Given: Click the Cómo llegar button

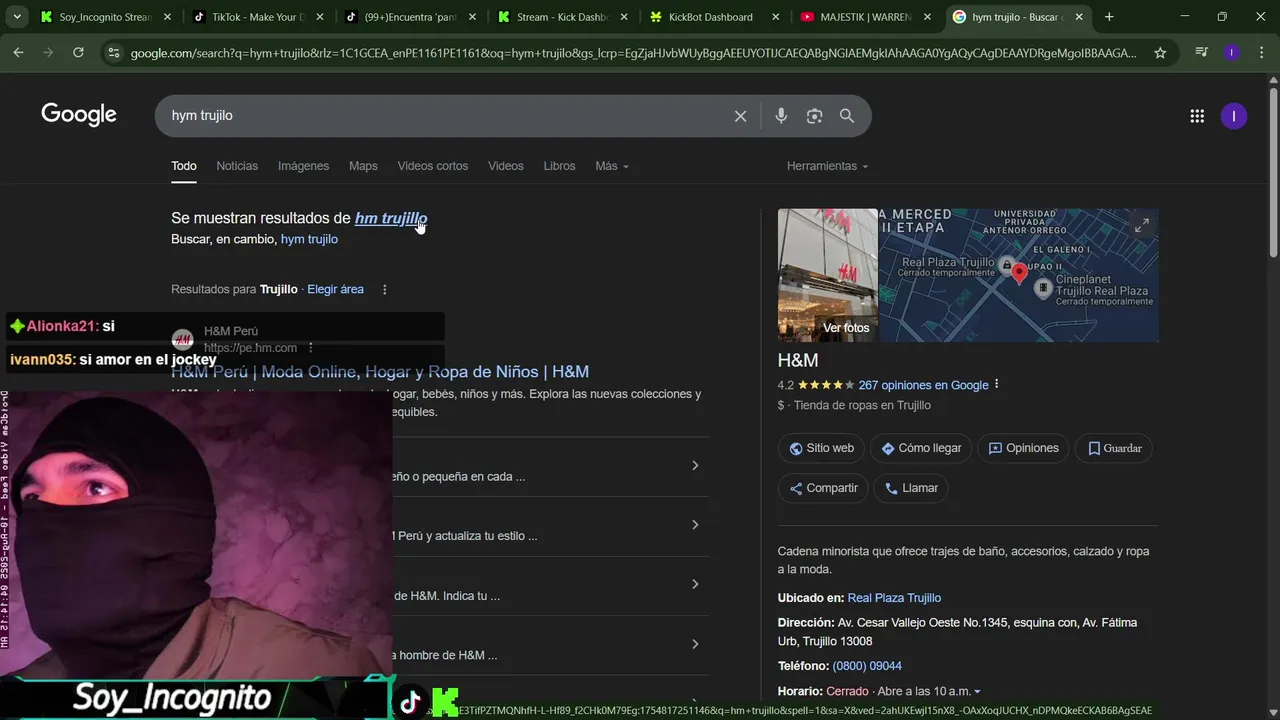Looking at the screenshot, I should pyautogui.click(x=920, y=448).
